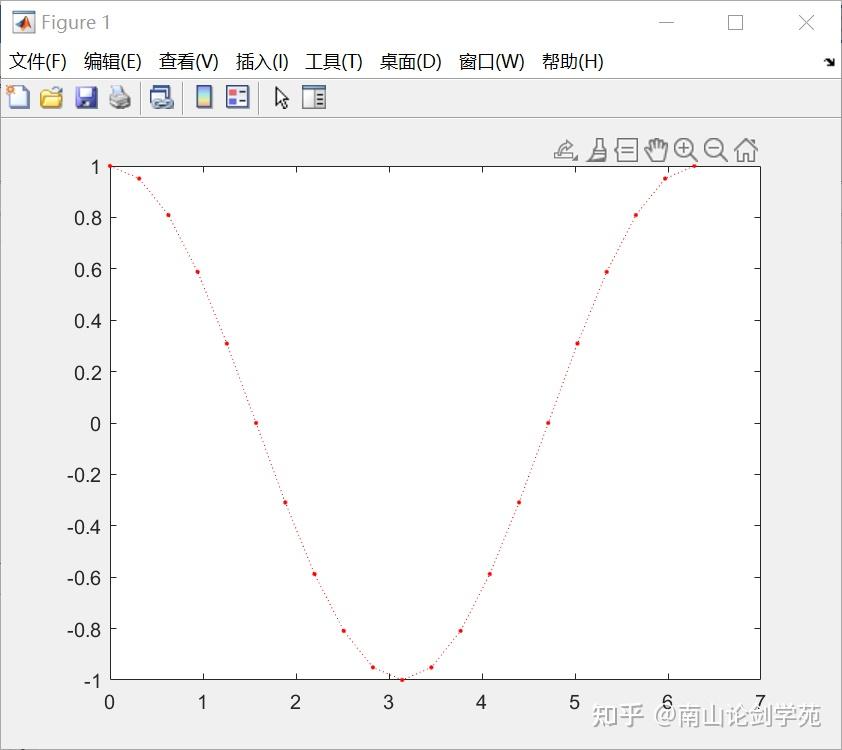The height and width of the screenshot is (750, 842).
Task: Create a new figure
Action: pyautogui.click(x=18, y=97)
